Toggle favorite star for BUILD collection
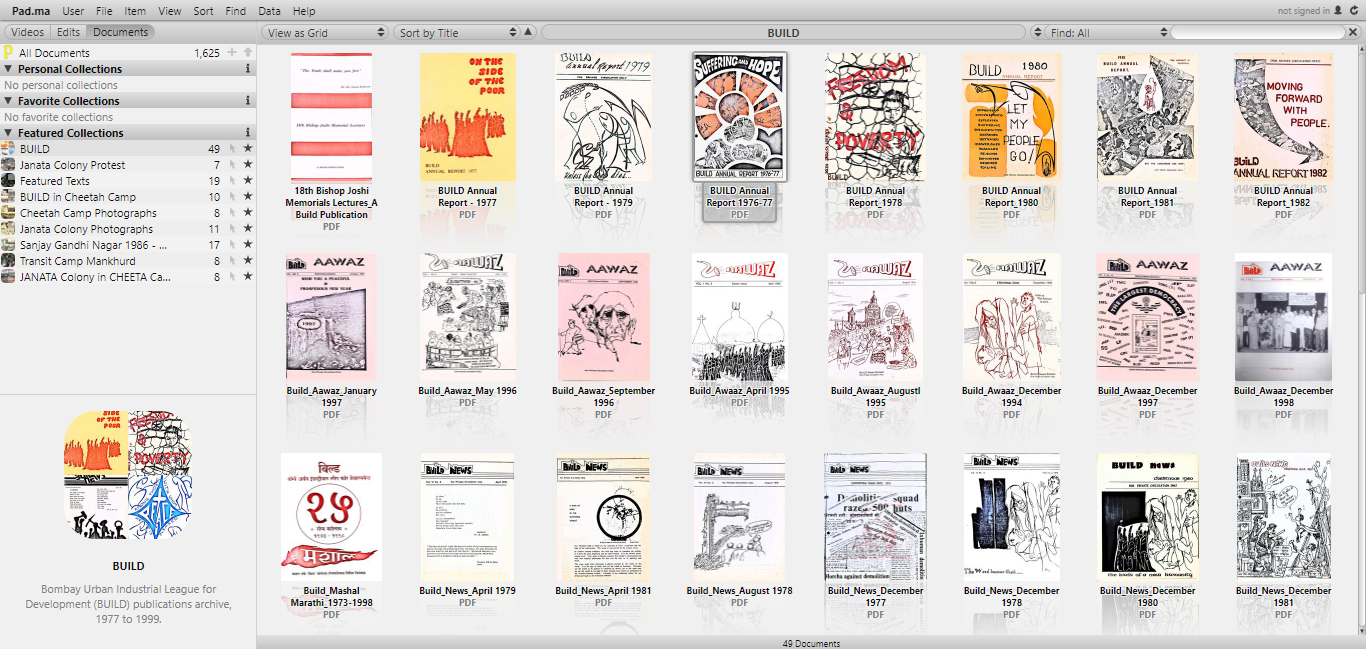 pos(248,149)
